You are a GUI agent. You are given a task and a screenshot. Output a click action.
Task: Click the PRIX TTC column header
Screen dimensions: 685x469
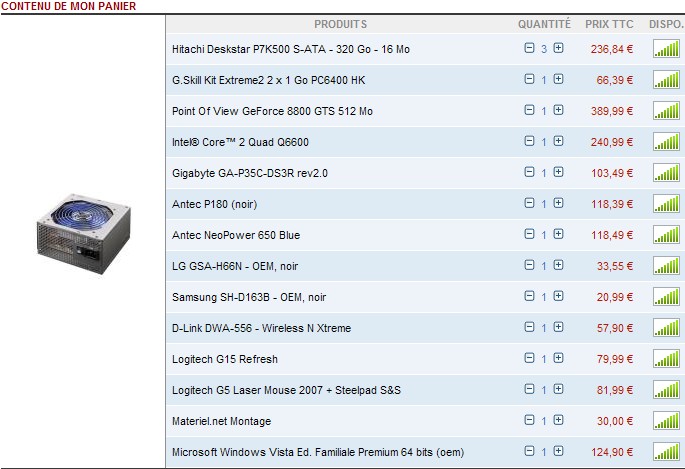[609, 24]
